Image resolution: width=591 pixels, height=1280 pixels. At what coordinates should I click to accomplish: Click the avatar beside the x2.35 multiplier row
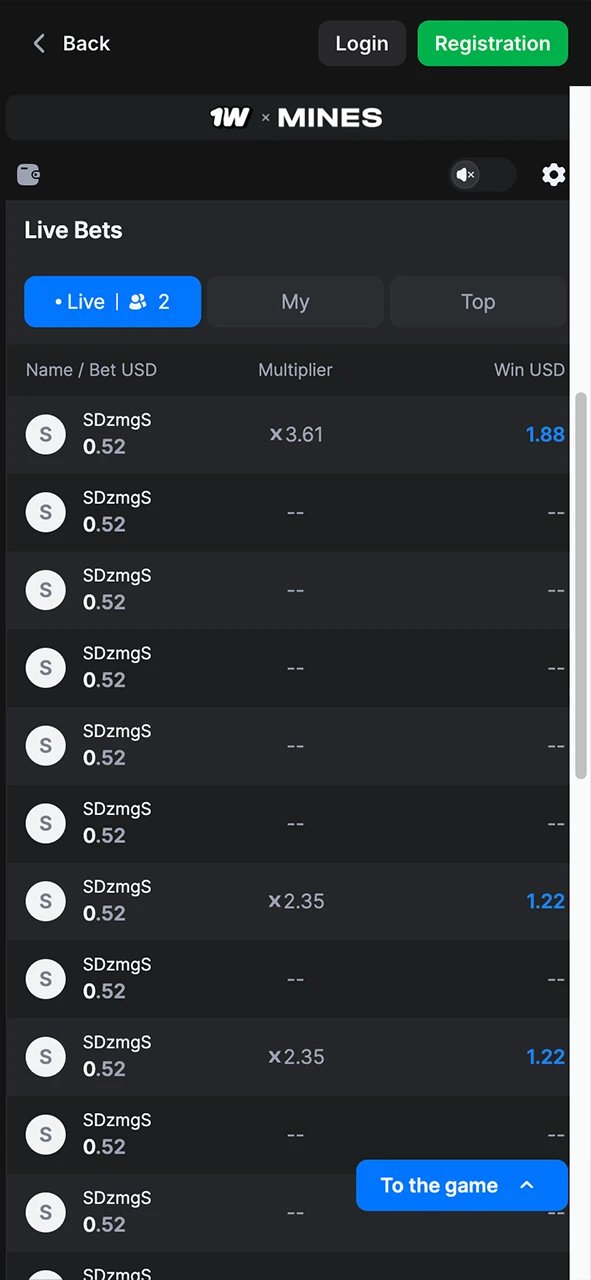[x=45, y=901]
